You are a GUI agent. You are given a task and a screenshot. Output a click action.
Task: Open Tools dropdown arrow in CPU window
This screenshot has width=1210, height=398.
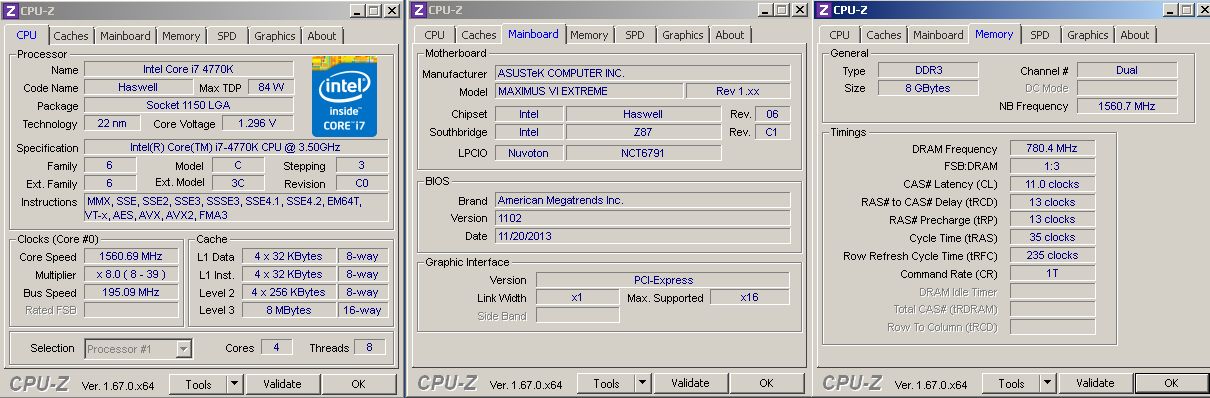235,384
